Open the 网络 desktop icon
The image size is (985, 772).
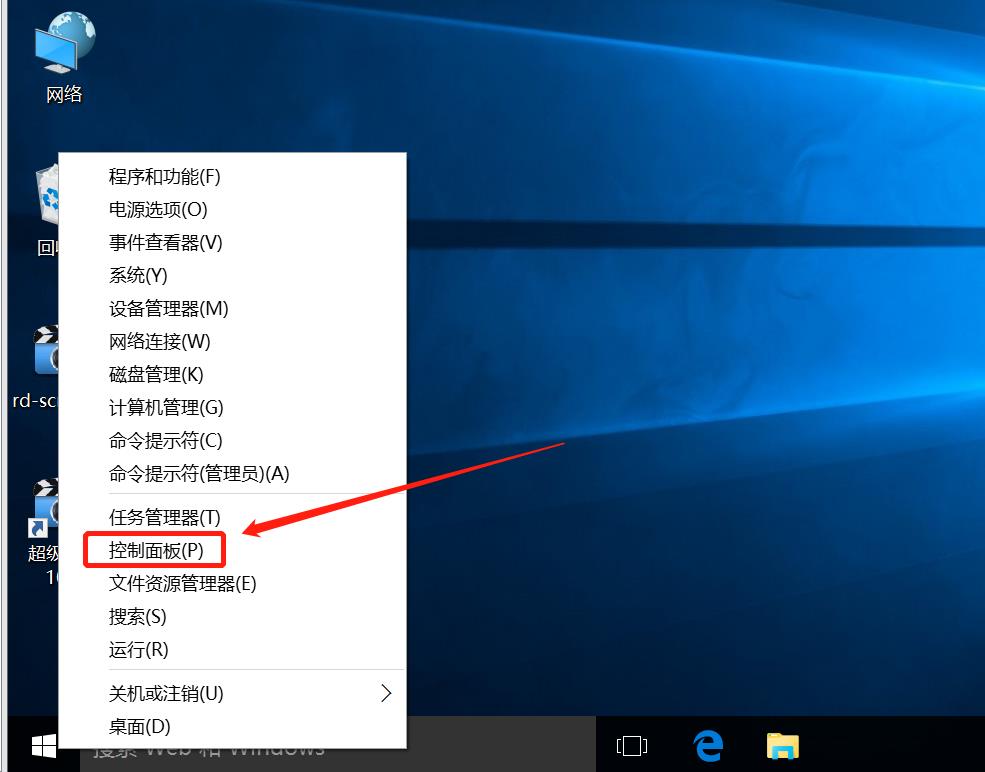(63, 55)
